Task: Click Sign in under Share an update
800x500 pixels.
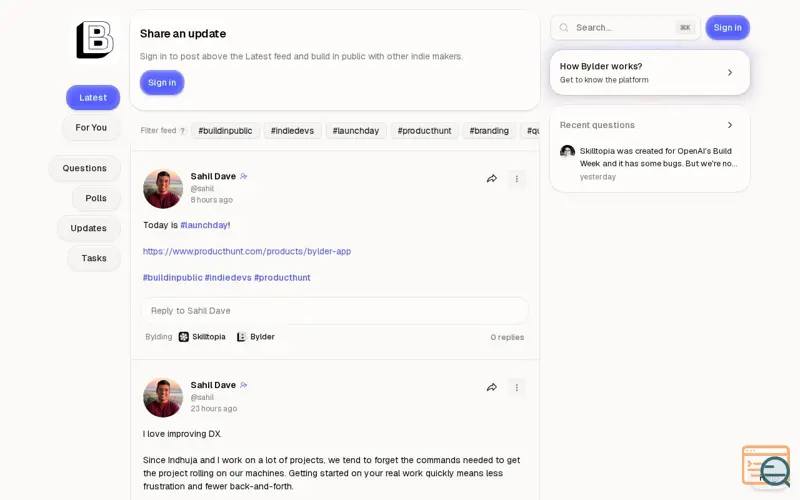Action: tap(162, 83)
